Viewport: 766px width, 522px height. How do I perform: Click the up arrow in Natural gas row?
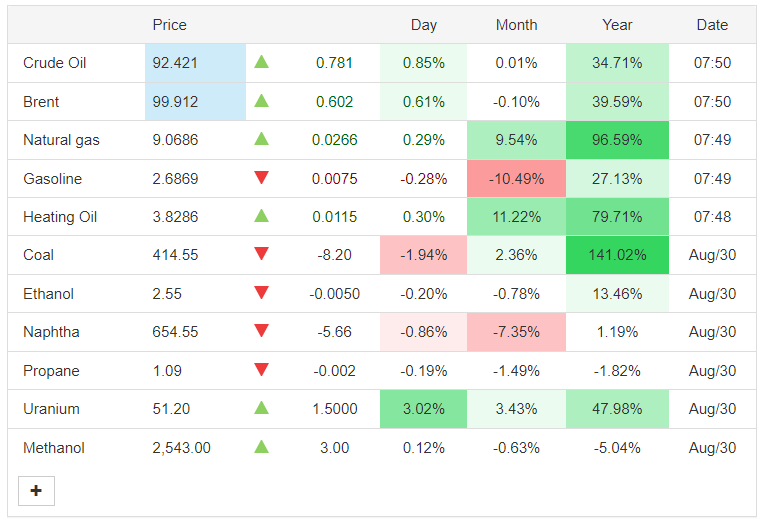pyautogui.click(x=261, y=139)
